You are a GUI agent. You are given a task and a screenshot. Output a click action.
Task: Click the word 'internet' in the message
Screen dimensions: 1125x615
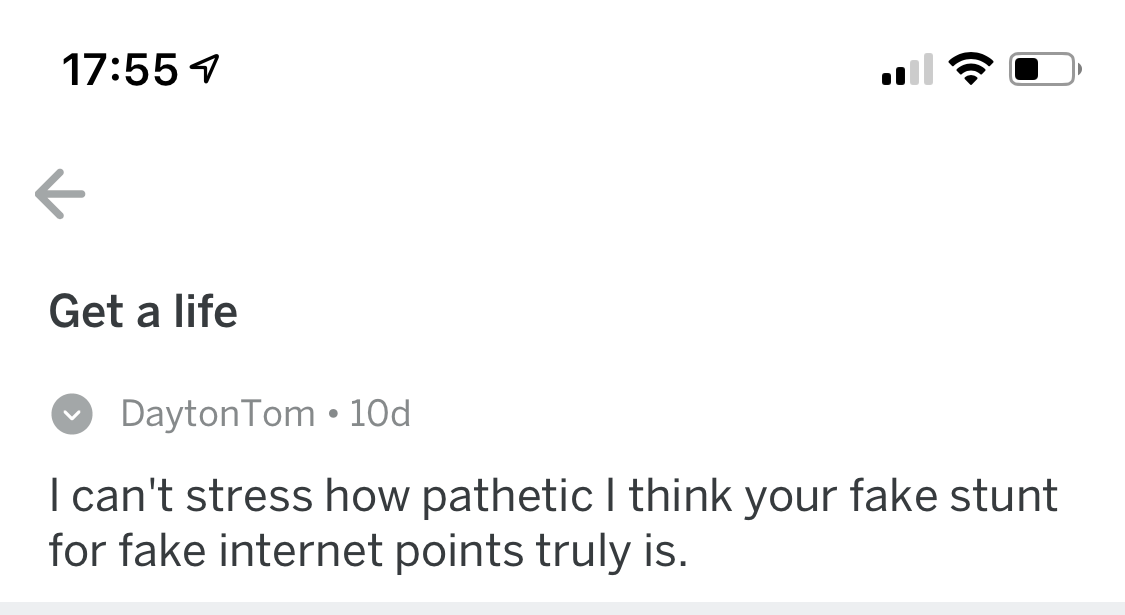tap(301, 551)
